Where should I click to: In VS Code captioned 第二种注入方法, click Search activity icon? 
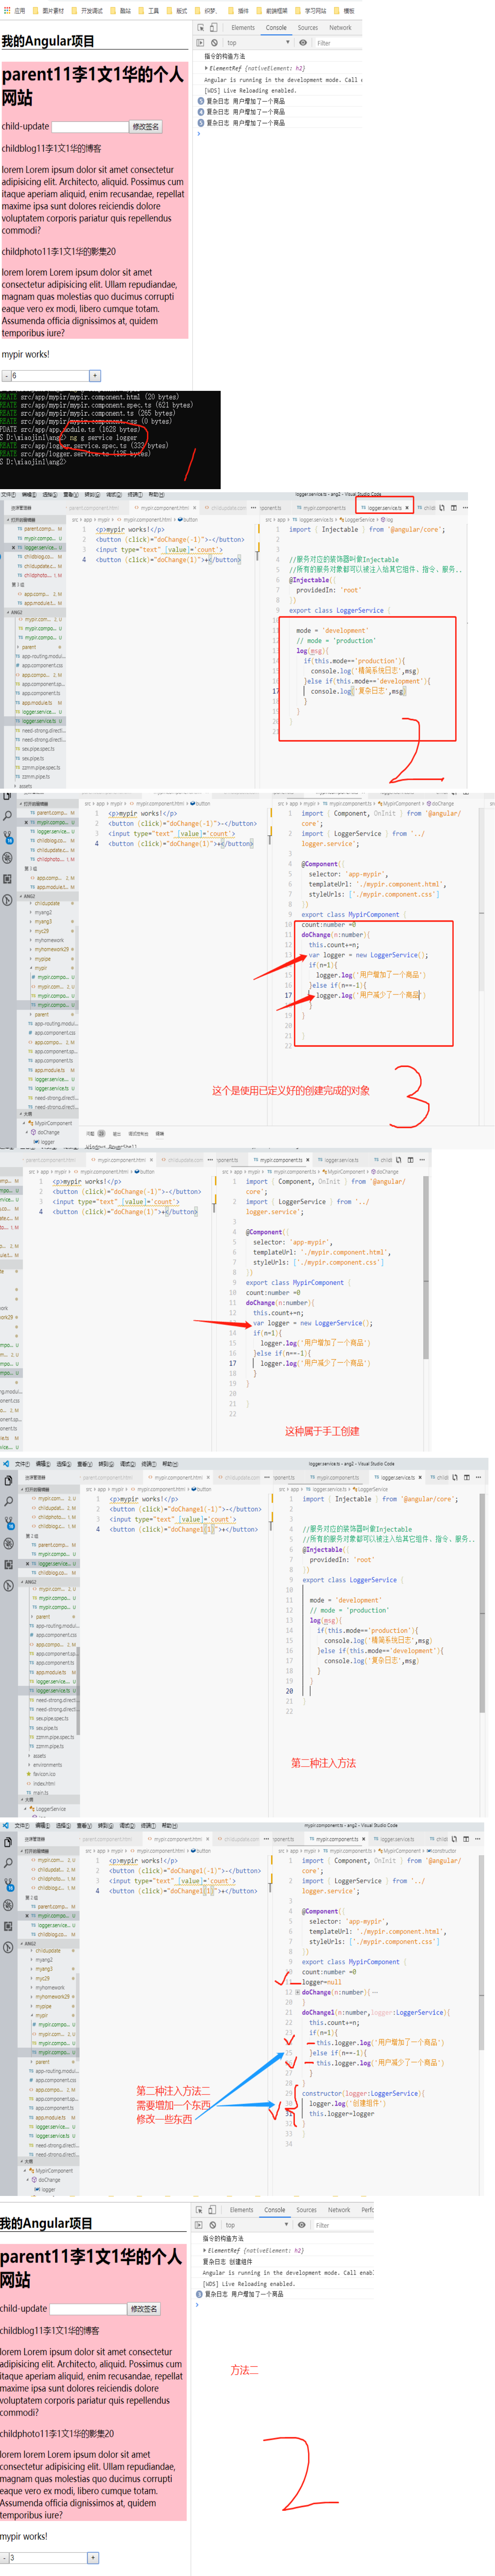pos(8,1502)
